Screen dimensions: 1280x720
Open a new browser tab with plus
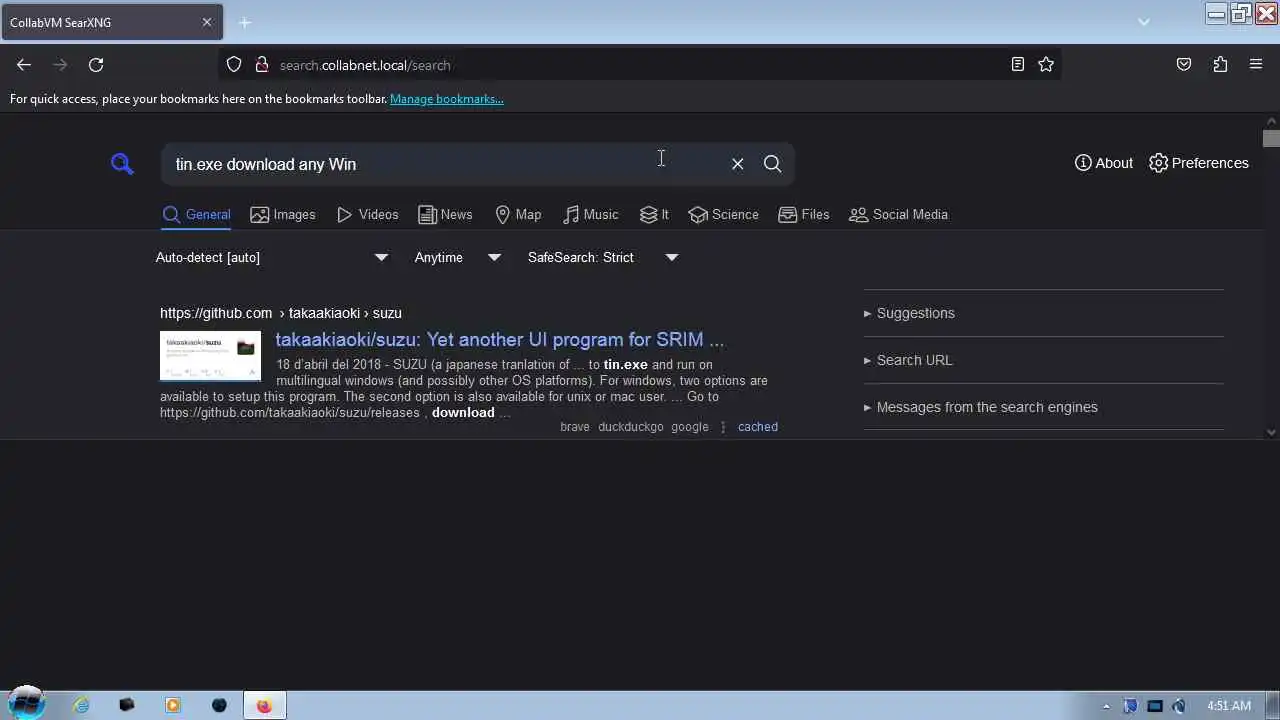point(245,22)
